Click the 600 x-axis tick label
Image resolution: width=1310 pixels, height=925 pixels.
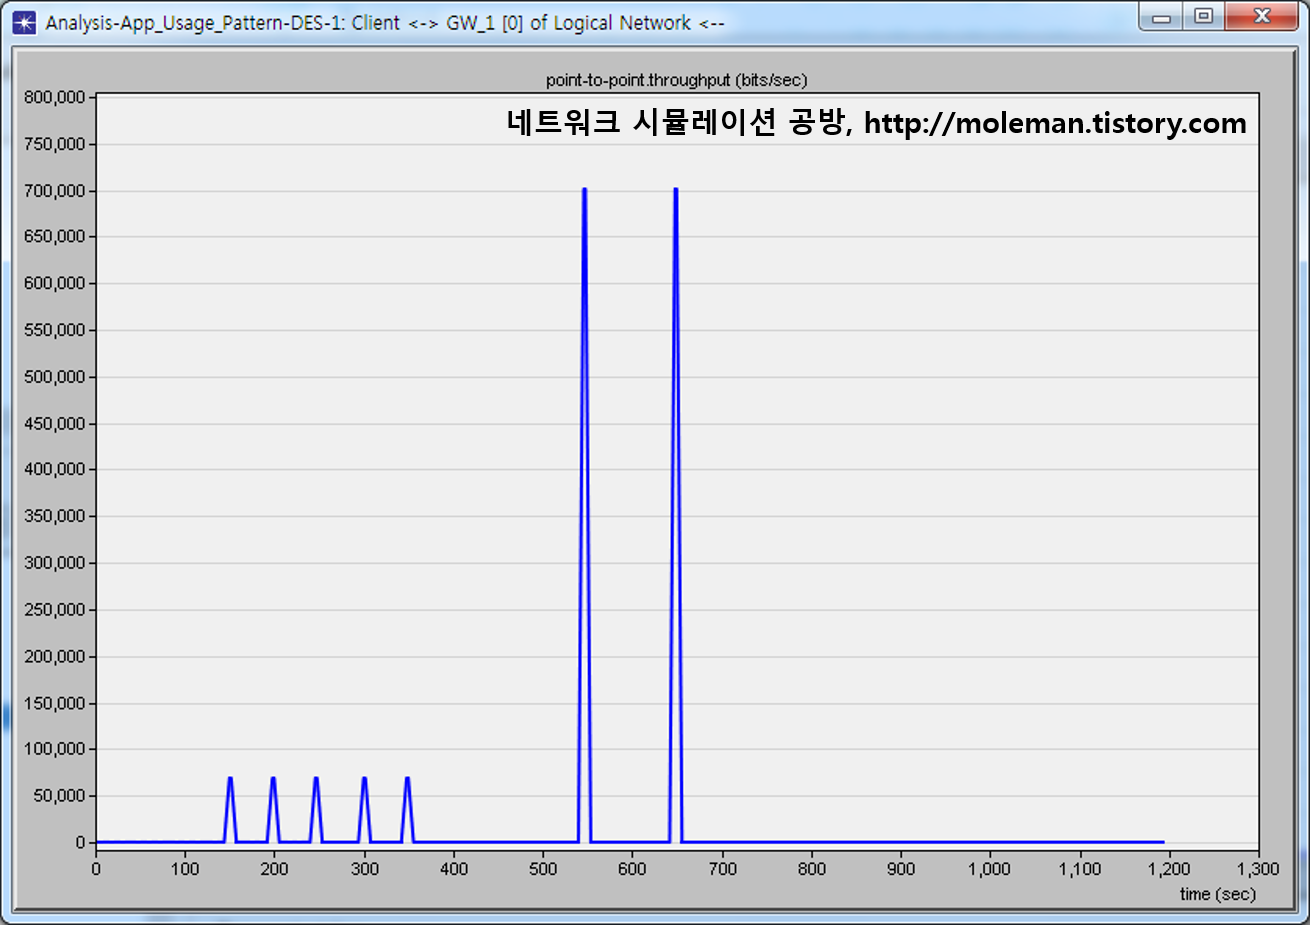pyautogui.click(x=632, y=869)
